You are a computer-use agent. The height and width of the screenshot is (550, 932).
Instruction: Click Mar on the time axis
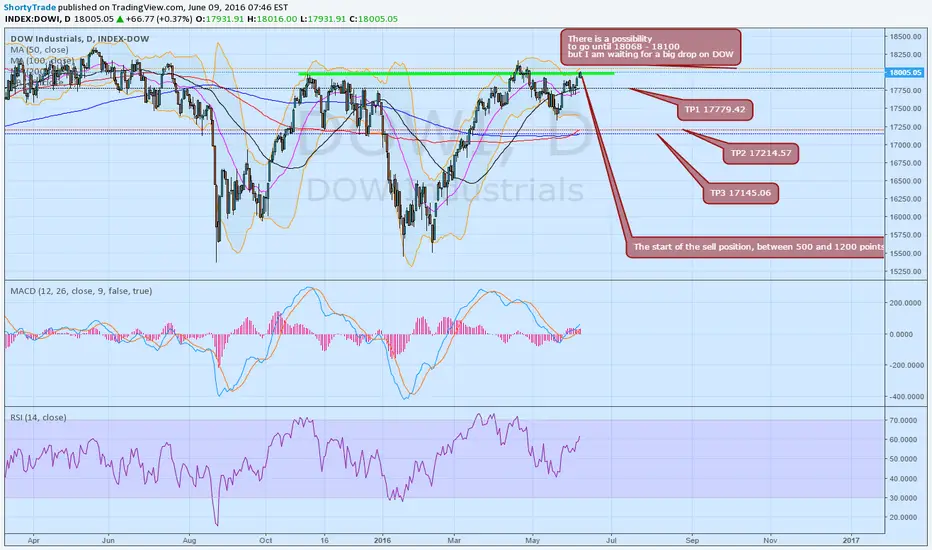(x=454, y=540)
